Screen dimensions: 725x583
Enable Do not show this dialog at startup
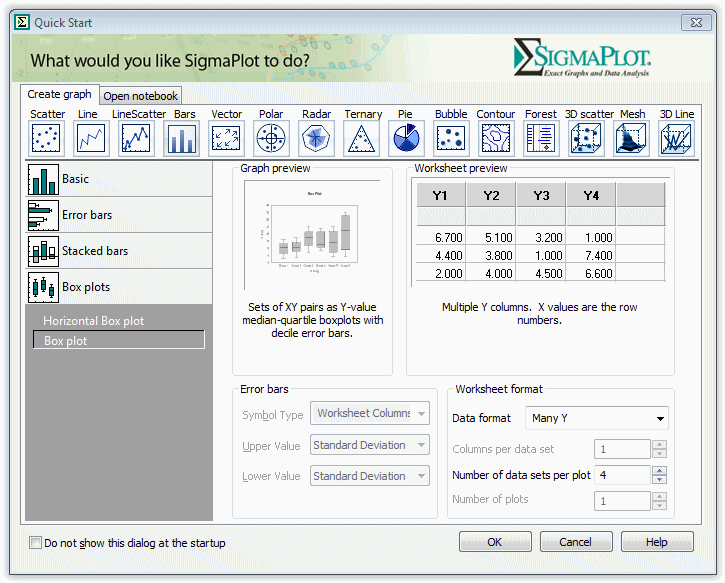click(35, 542)
